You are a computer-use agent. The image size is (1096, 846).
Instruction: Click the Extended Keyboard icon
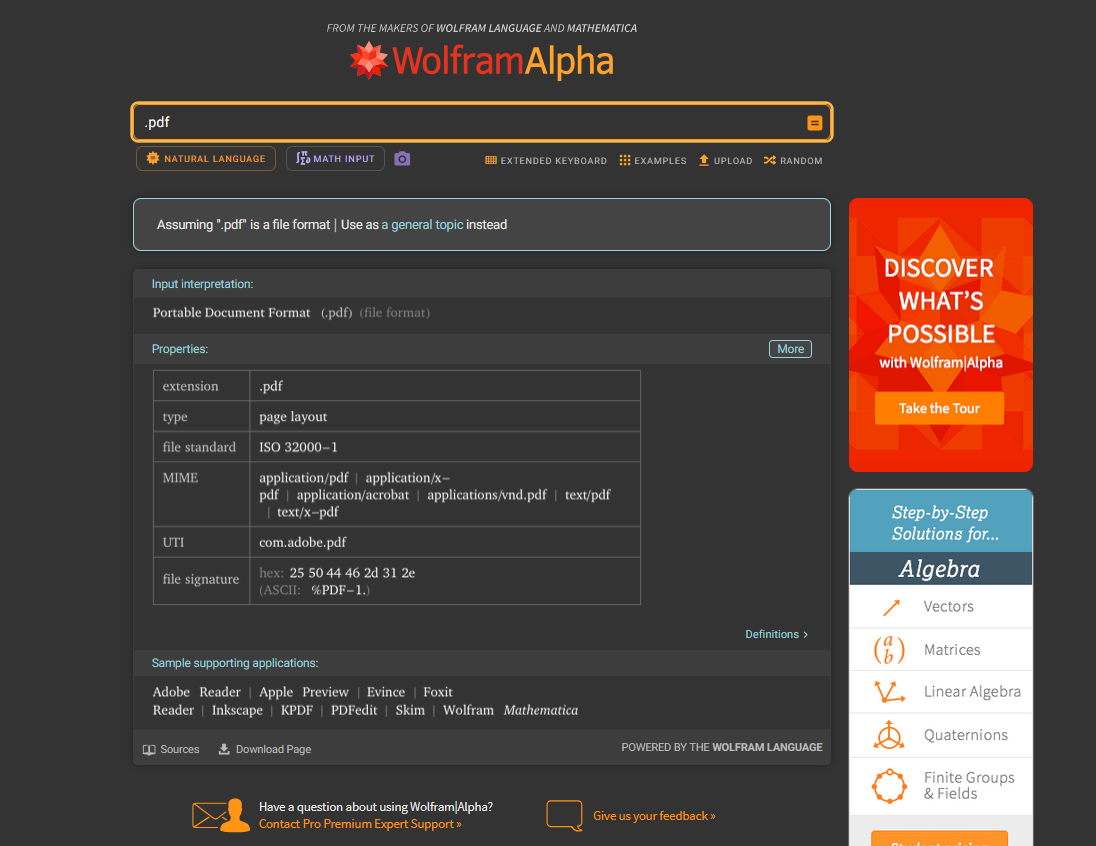(x=491, y=160)
